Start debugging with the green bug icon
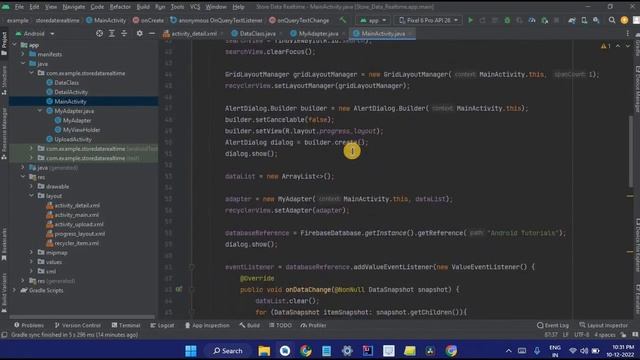 tap(507, 20)
